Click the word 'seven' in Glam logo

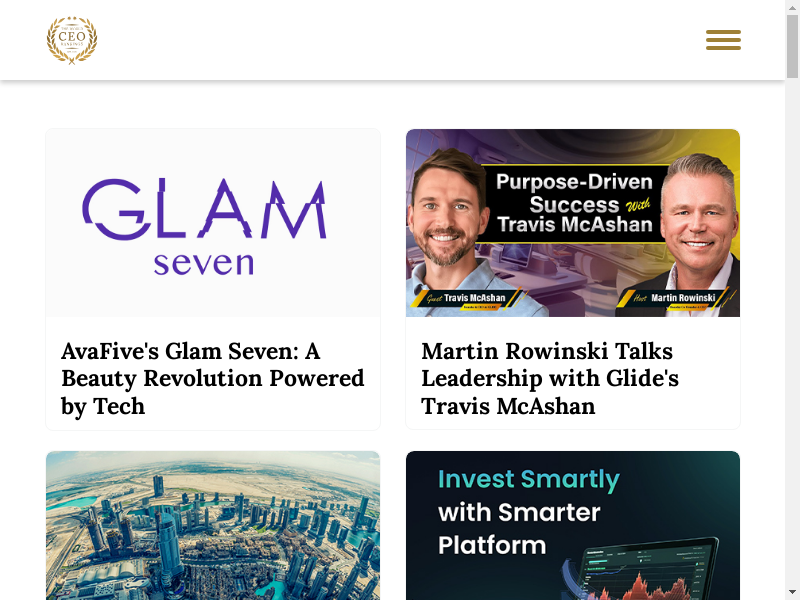coord(204,263)
